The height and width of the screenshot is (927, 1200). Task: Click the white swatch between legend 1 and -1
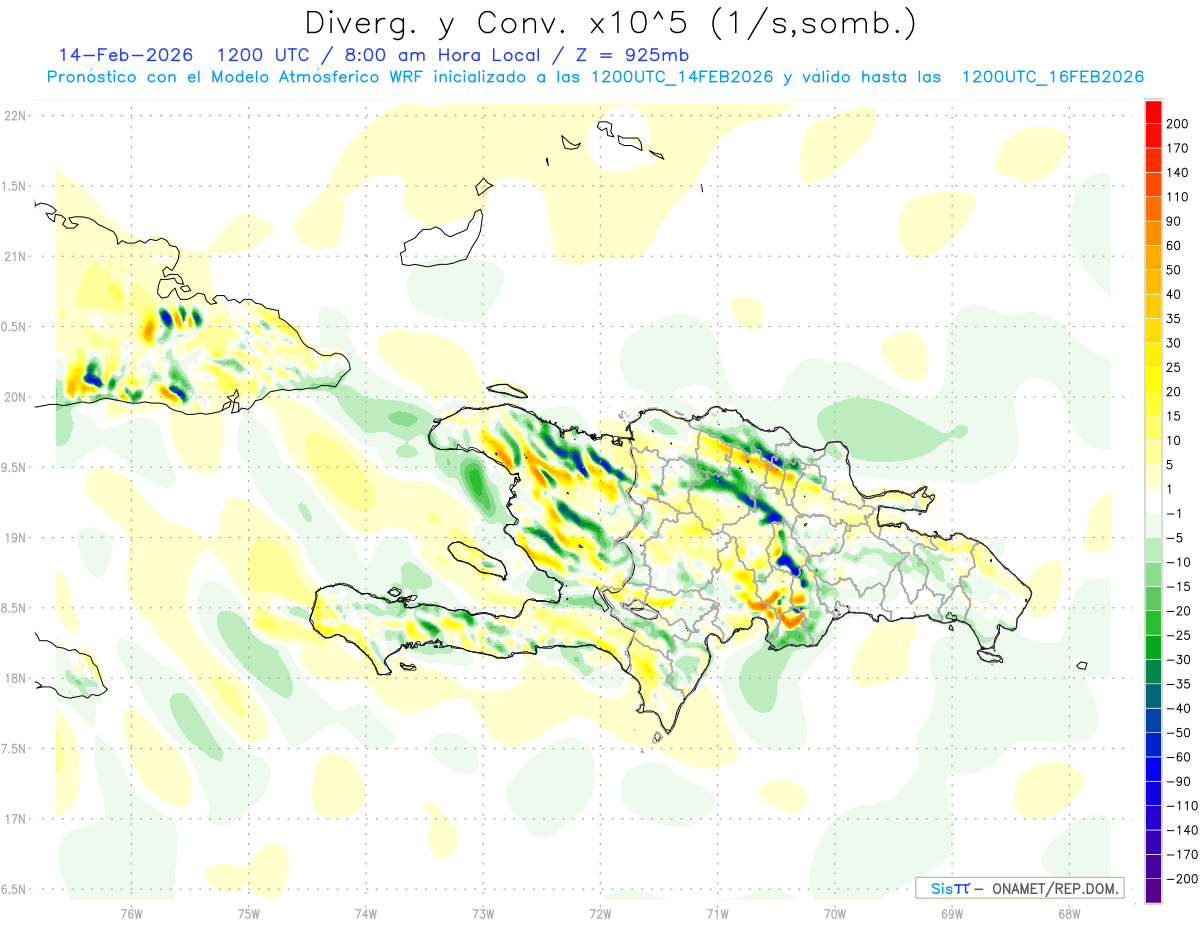point(1153,501)
